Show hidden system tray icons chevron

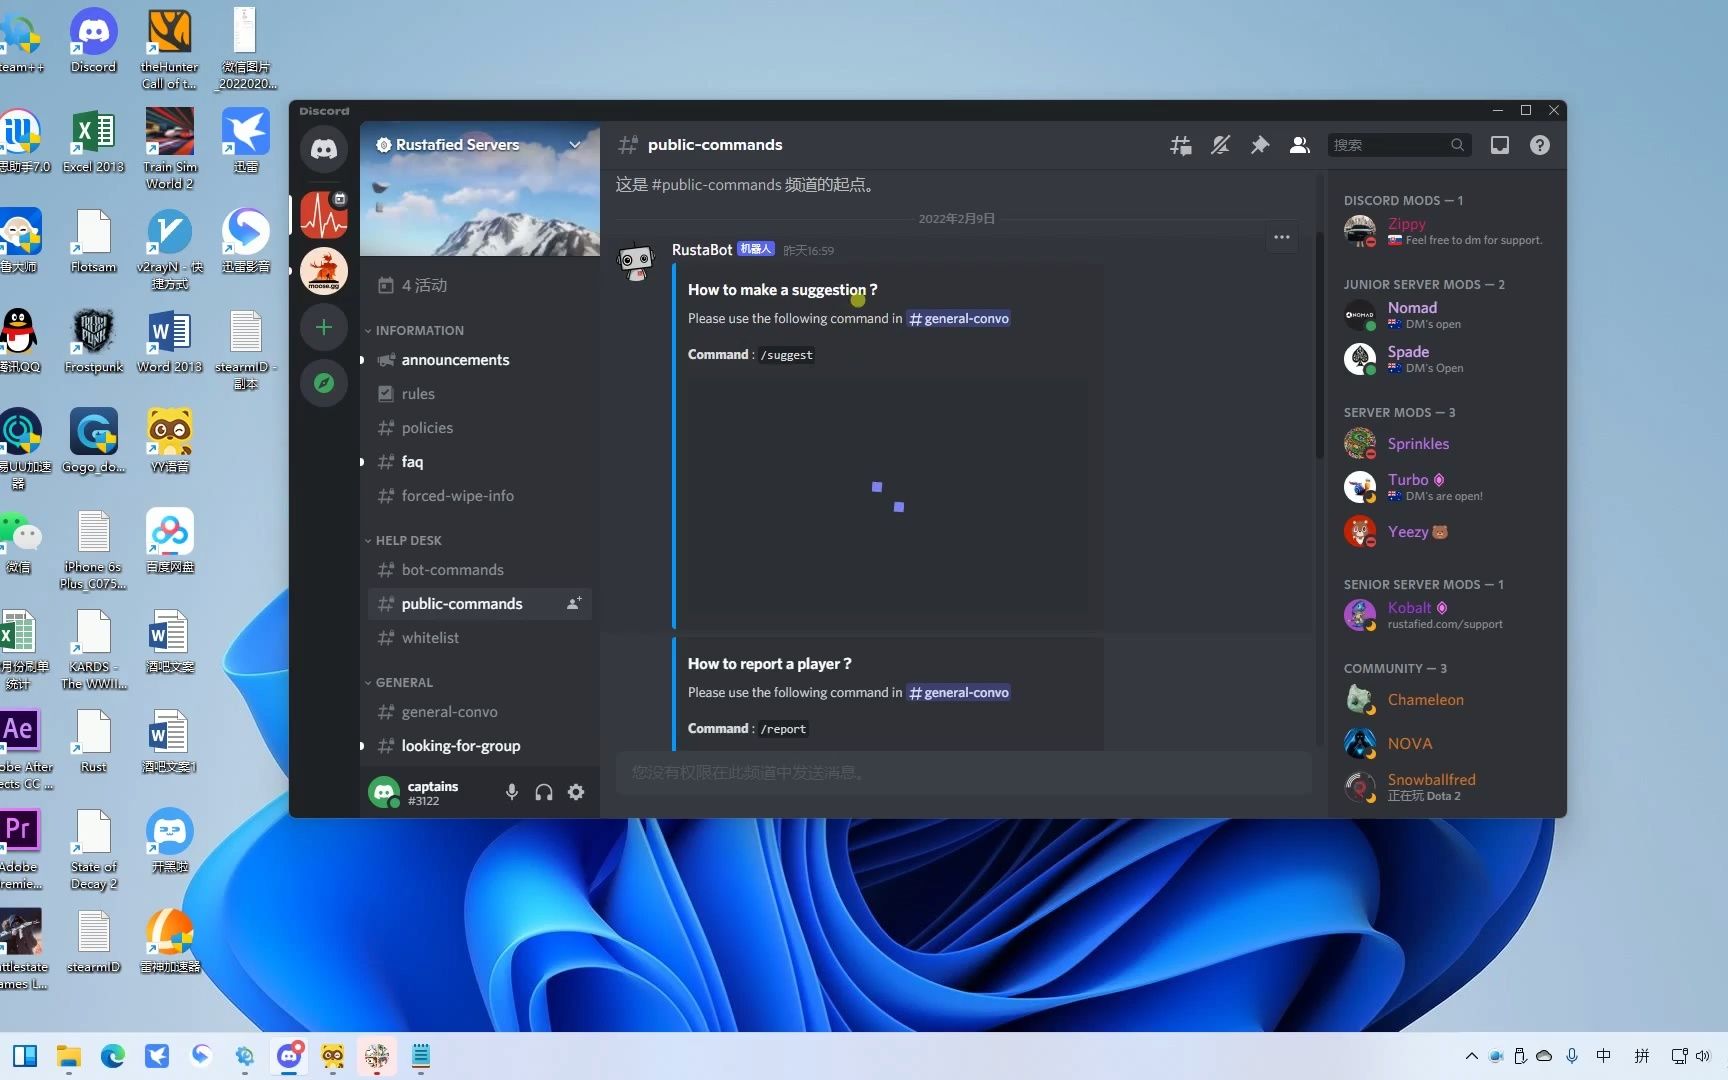[x=1471, y=1056]
